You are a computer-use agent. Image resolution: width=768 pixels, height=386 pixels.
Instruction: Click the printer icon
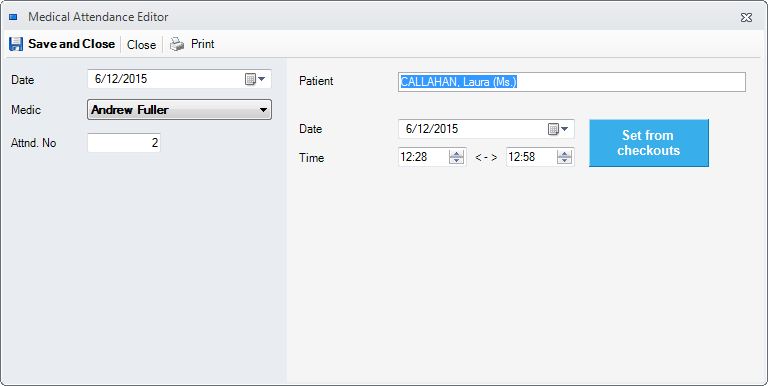(177, 44)
